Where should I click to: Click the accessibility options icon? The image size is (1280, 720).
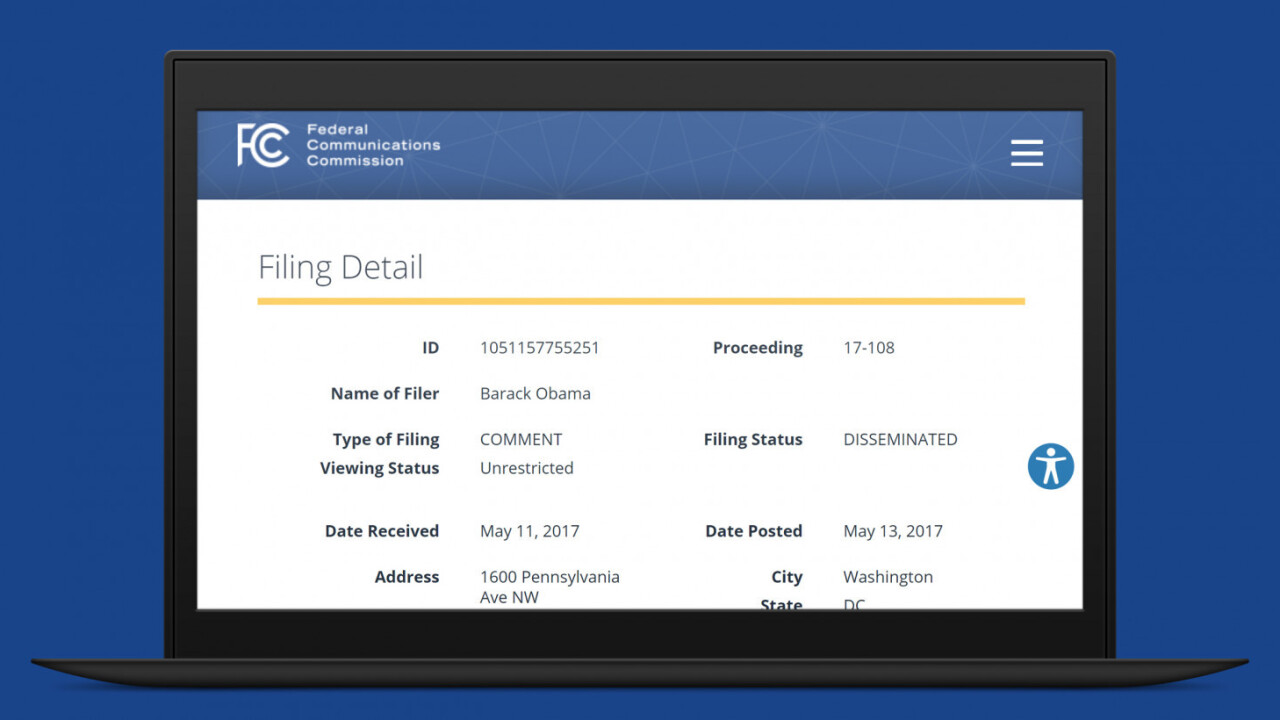tap(1050, 466)
